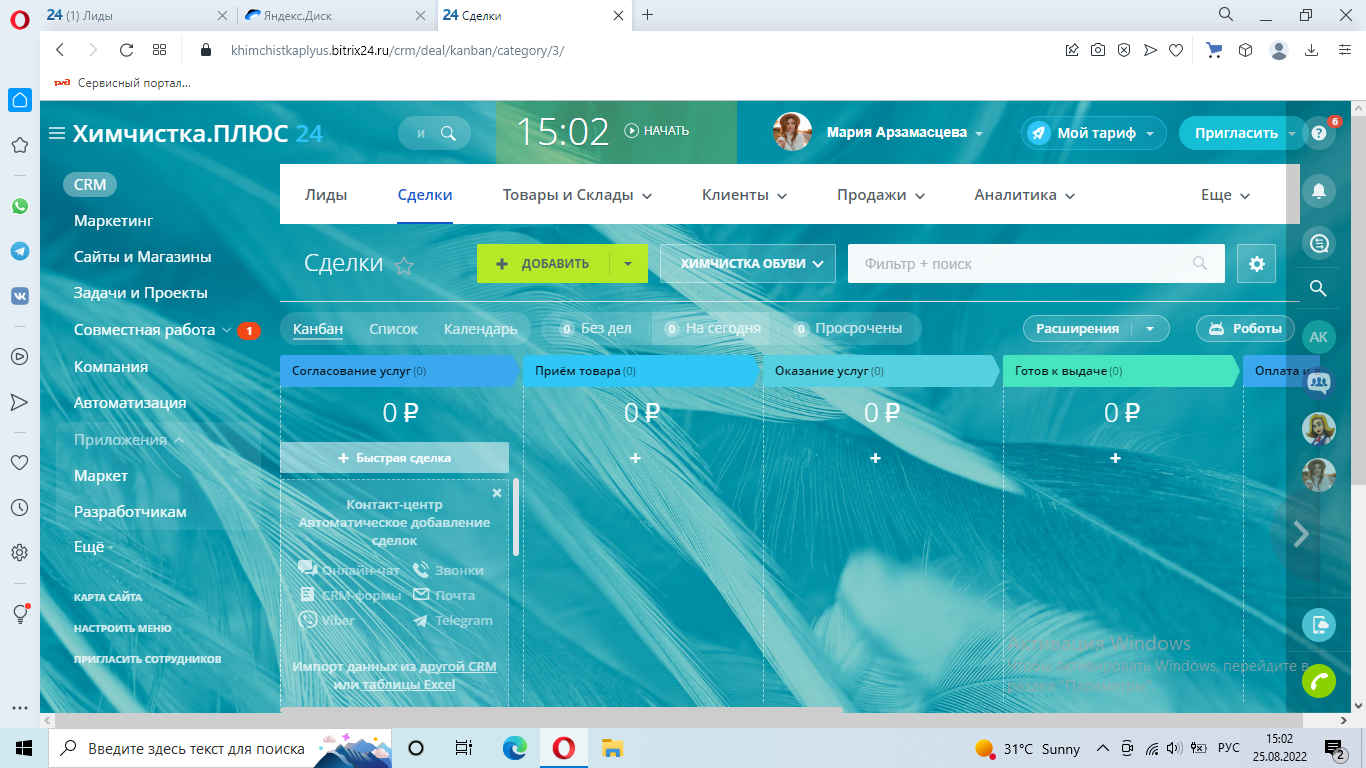Switch to the Яндекс.Диск browser tab
This screenshot has height=768, width=1366.
point(337,15)
